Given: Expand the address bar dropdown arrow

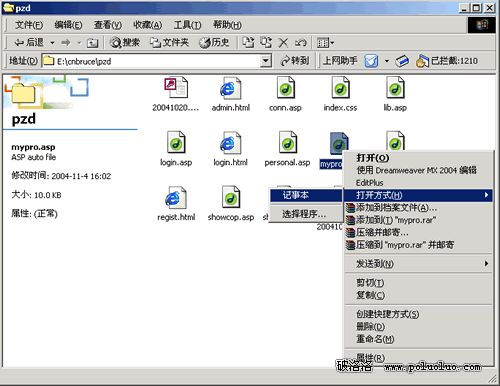Looking at the screenshot, I should click(x=266, y=61).
